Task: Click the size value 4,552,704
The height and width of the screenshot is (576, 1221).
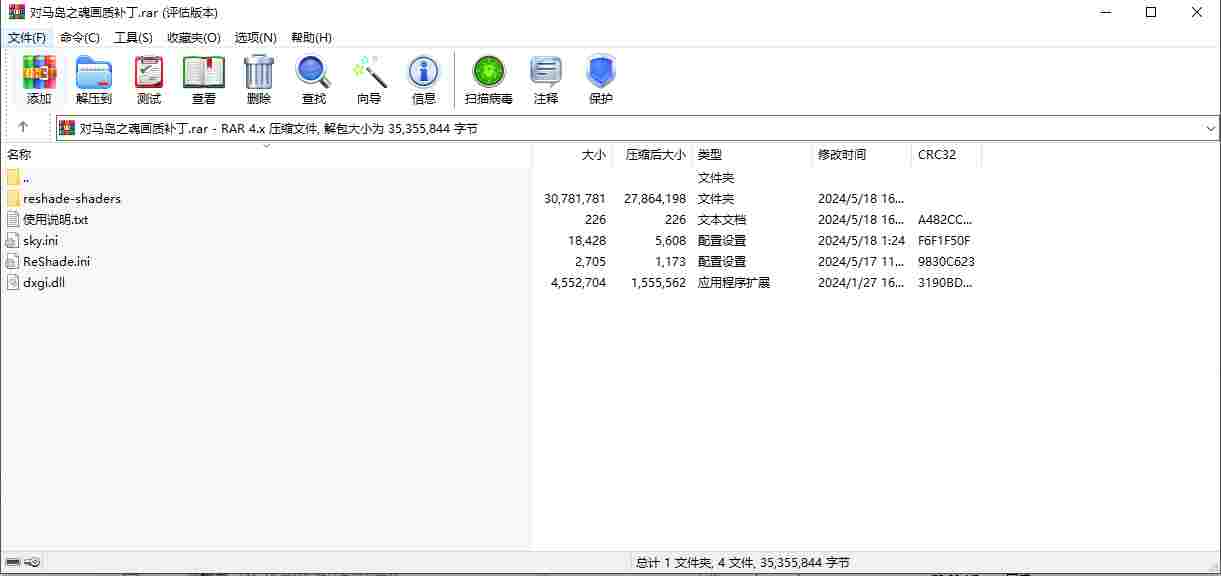Action: (578, 282)
